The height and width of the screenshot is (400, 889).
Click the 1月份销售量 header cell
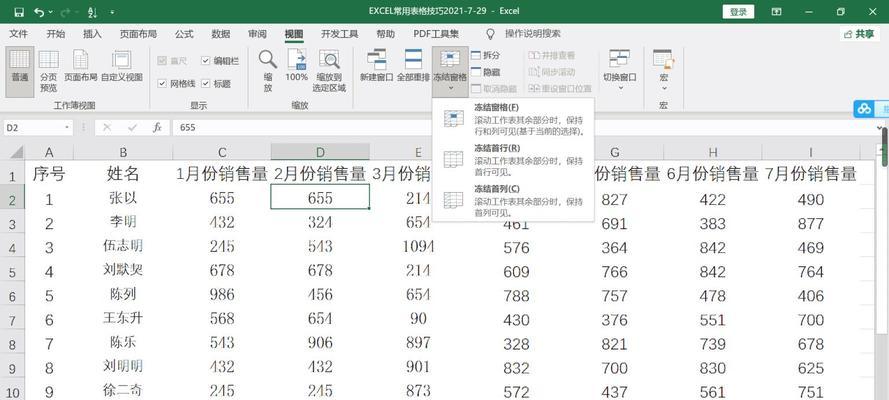(222, 175)
